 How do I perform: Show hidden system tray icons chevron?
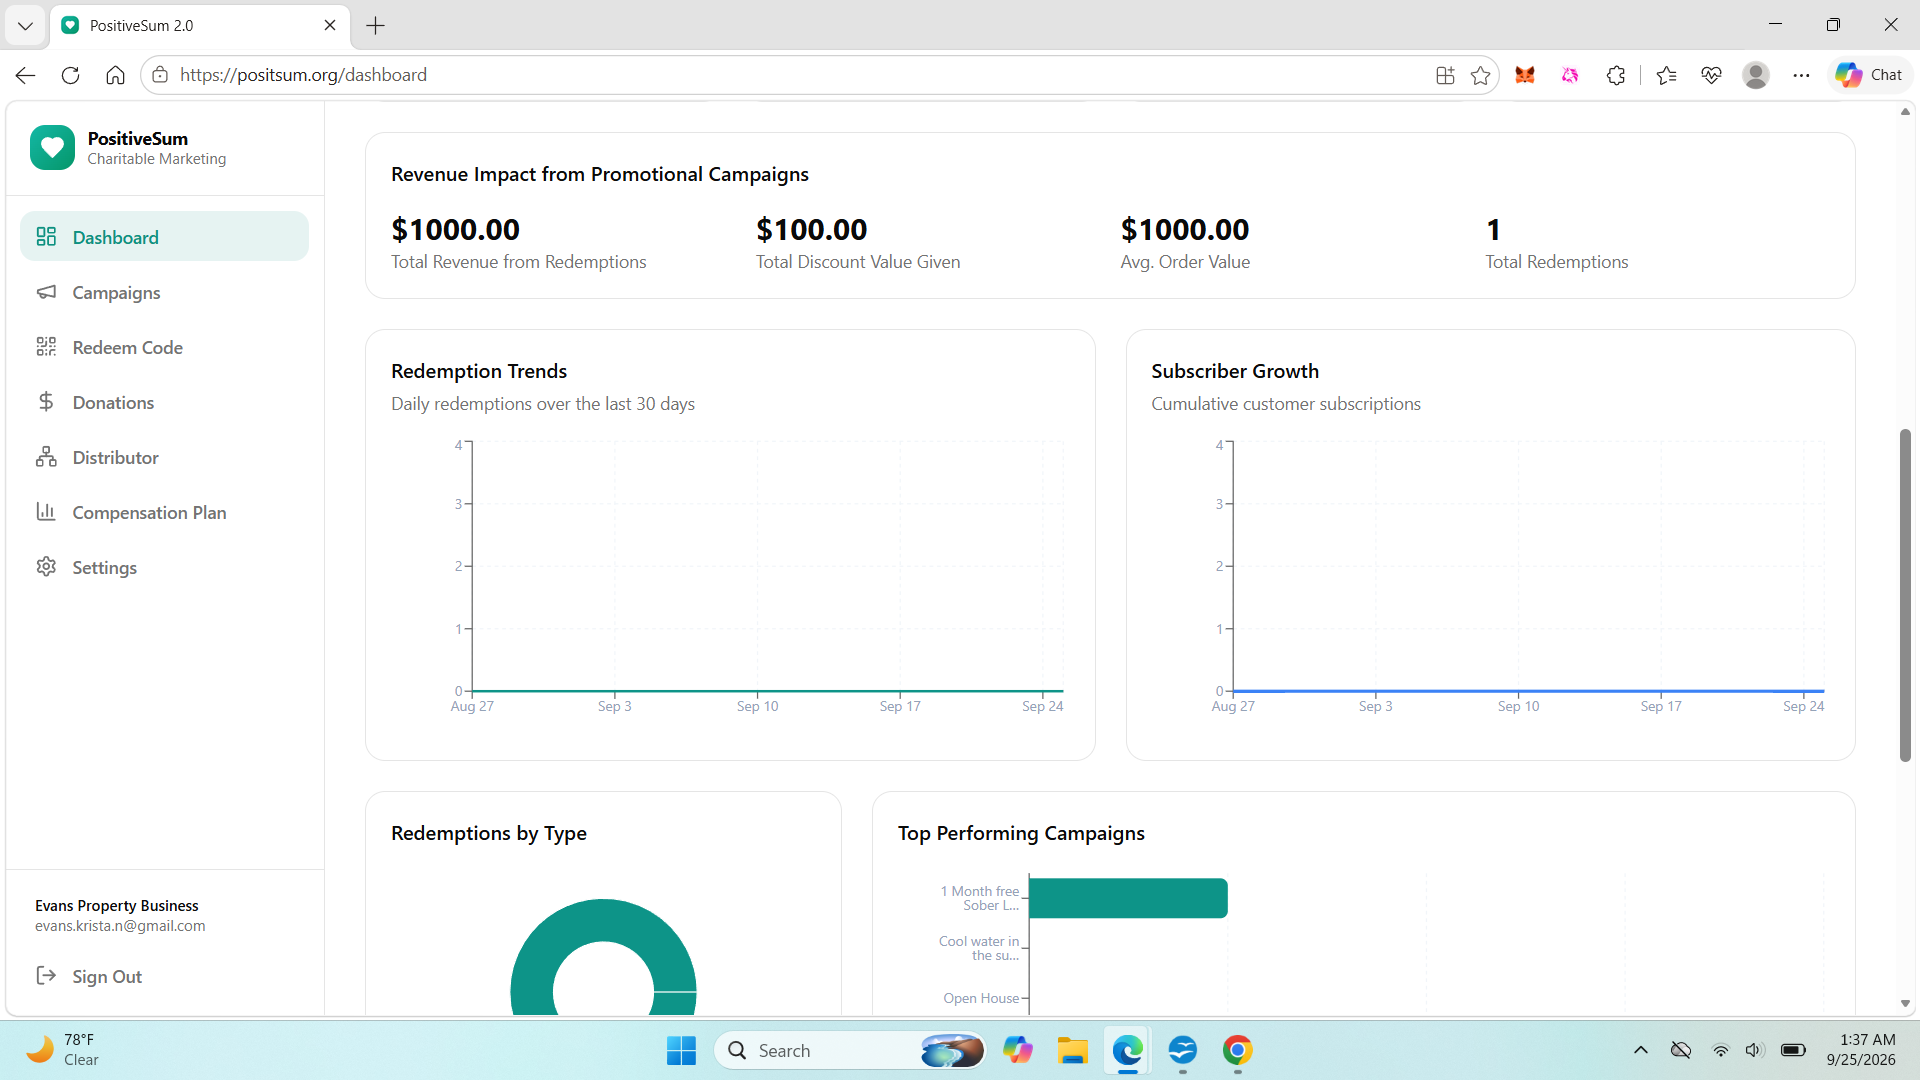tap(1640, 1050)
